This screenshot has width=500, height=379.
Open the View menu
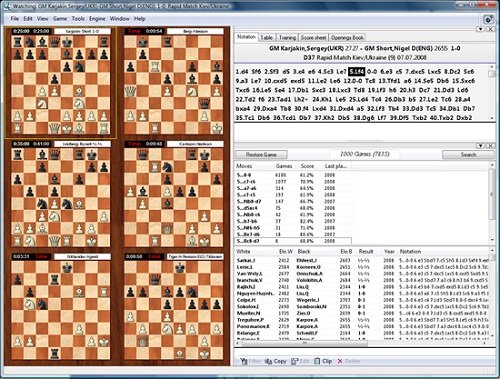(42, 19)
